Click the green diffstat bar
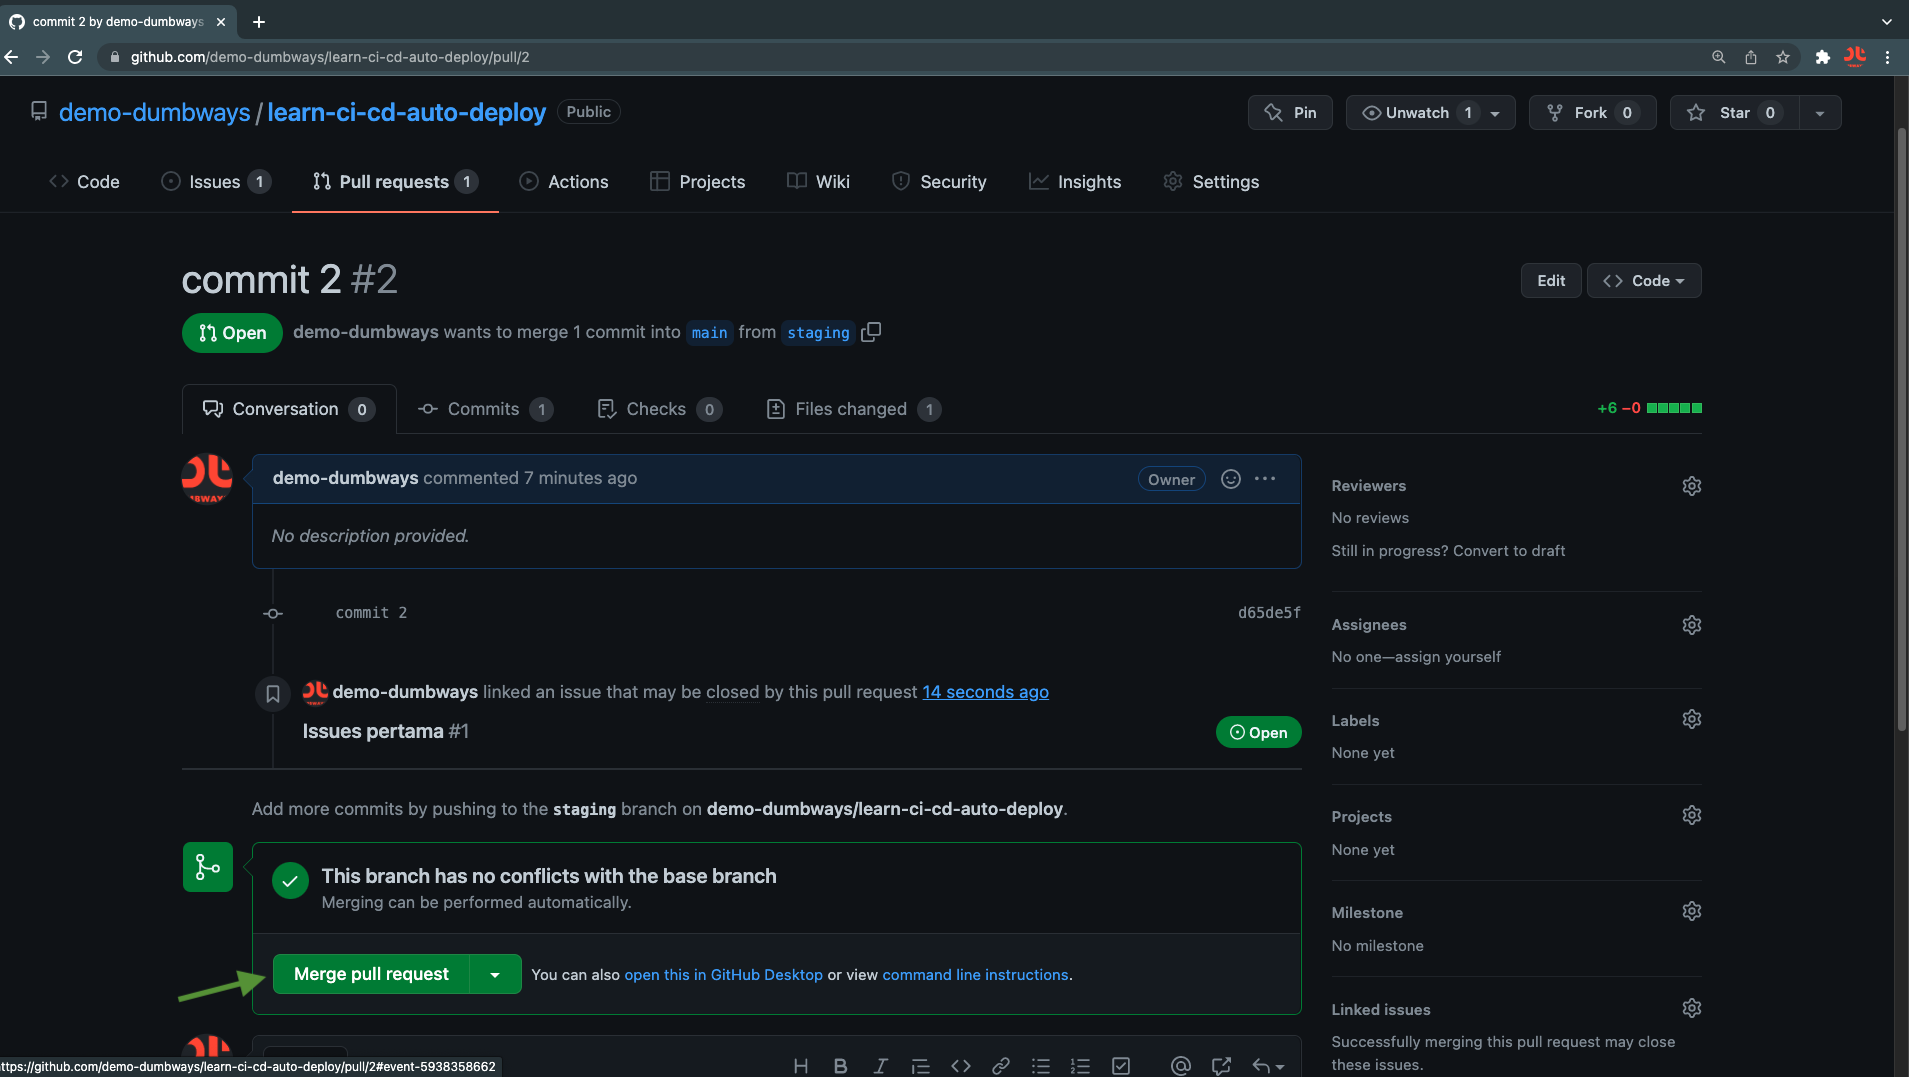 tap(1673, 408)
